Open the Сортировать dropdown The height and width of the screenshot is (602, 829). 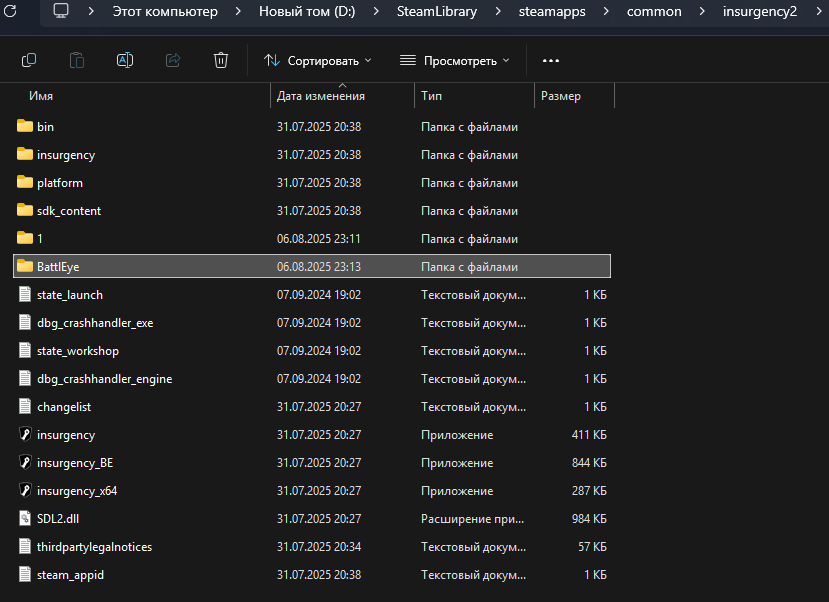pos(318,61)
